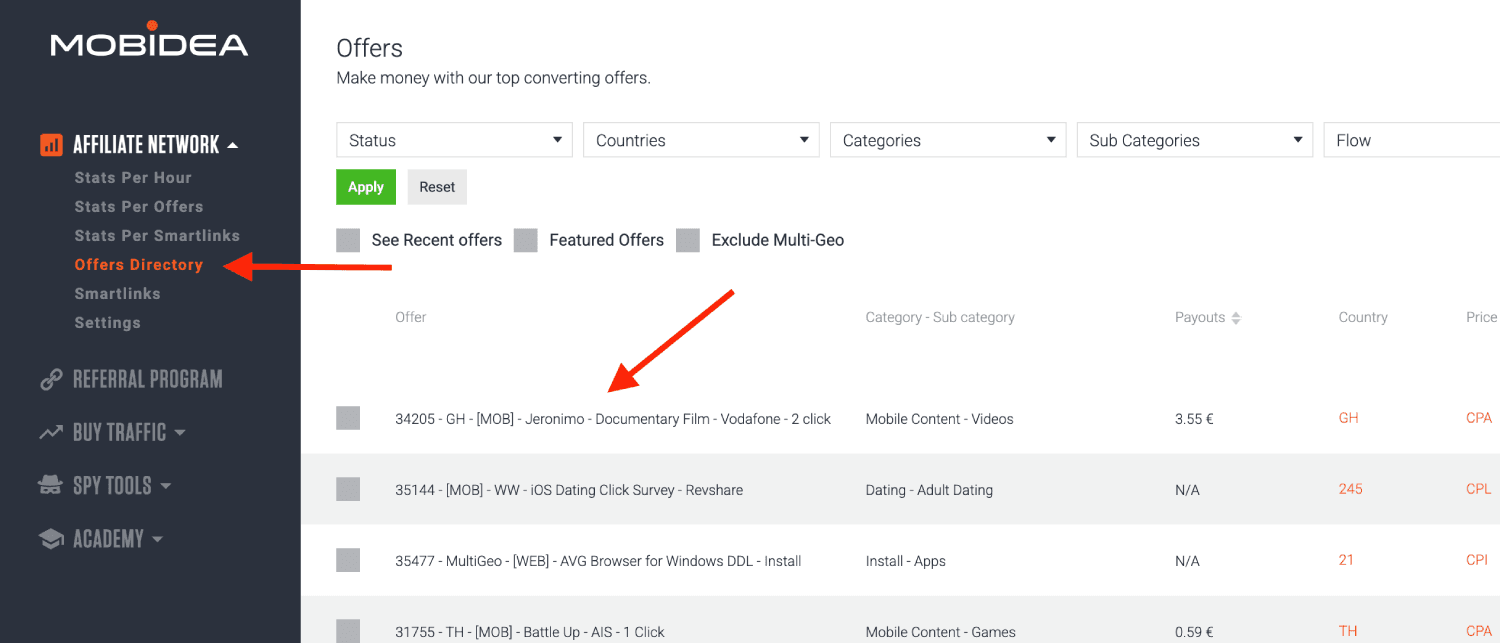The image size is (1500, 643).
Task: Click CPA price for Battle Up offer
Action: click(1479, 632)
